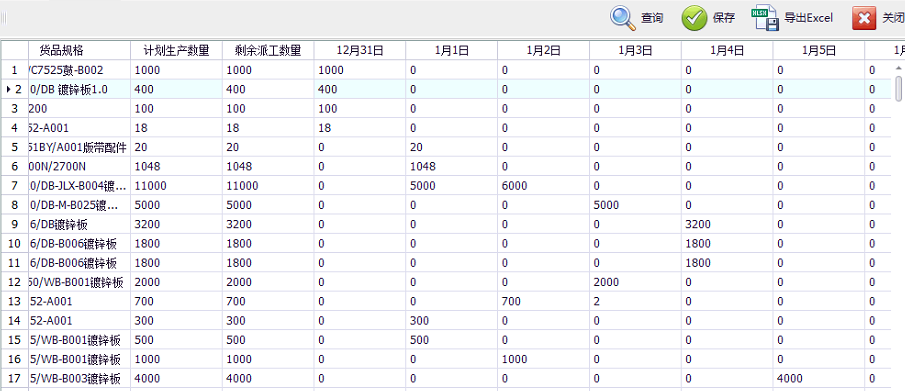Click the 查询 magnifier icon
The width and height of the screenshot is (905, 391).
[623, 18]
